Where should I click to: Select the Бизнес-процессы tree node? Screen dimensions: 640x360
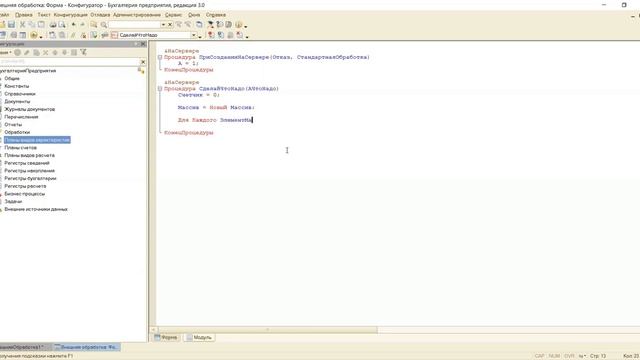(24, 194)
